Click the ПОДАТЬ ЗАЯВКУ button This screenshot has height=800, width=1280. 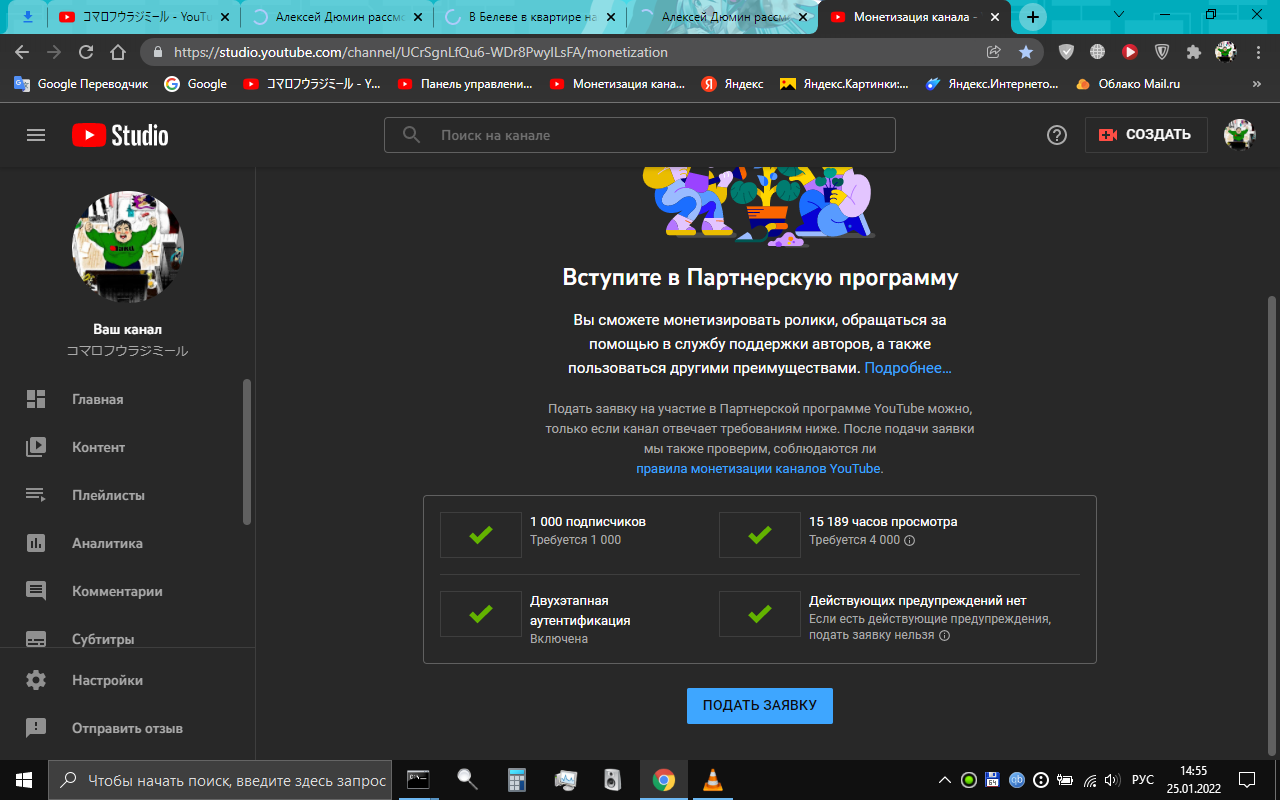click(760, 705)
